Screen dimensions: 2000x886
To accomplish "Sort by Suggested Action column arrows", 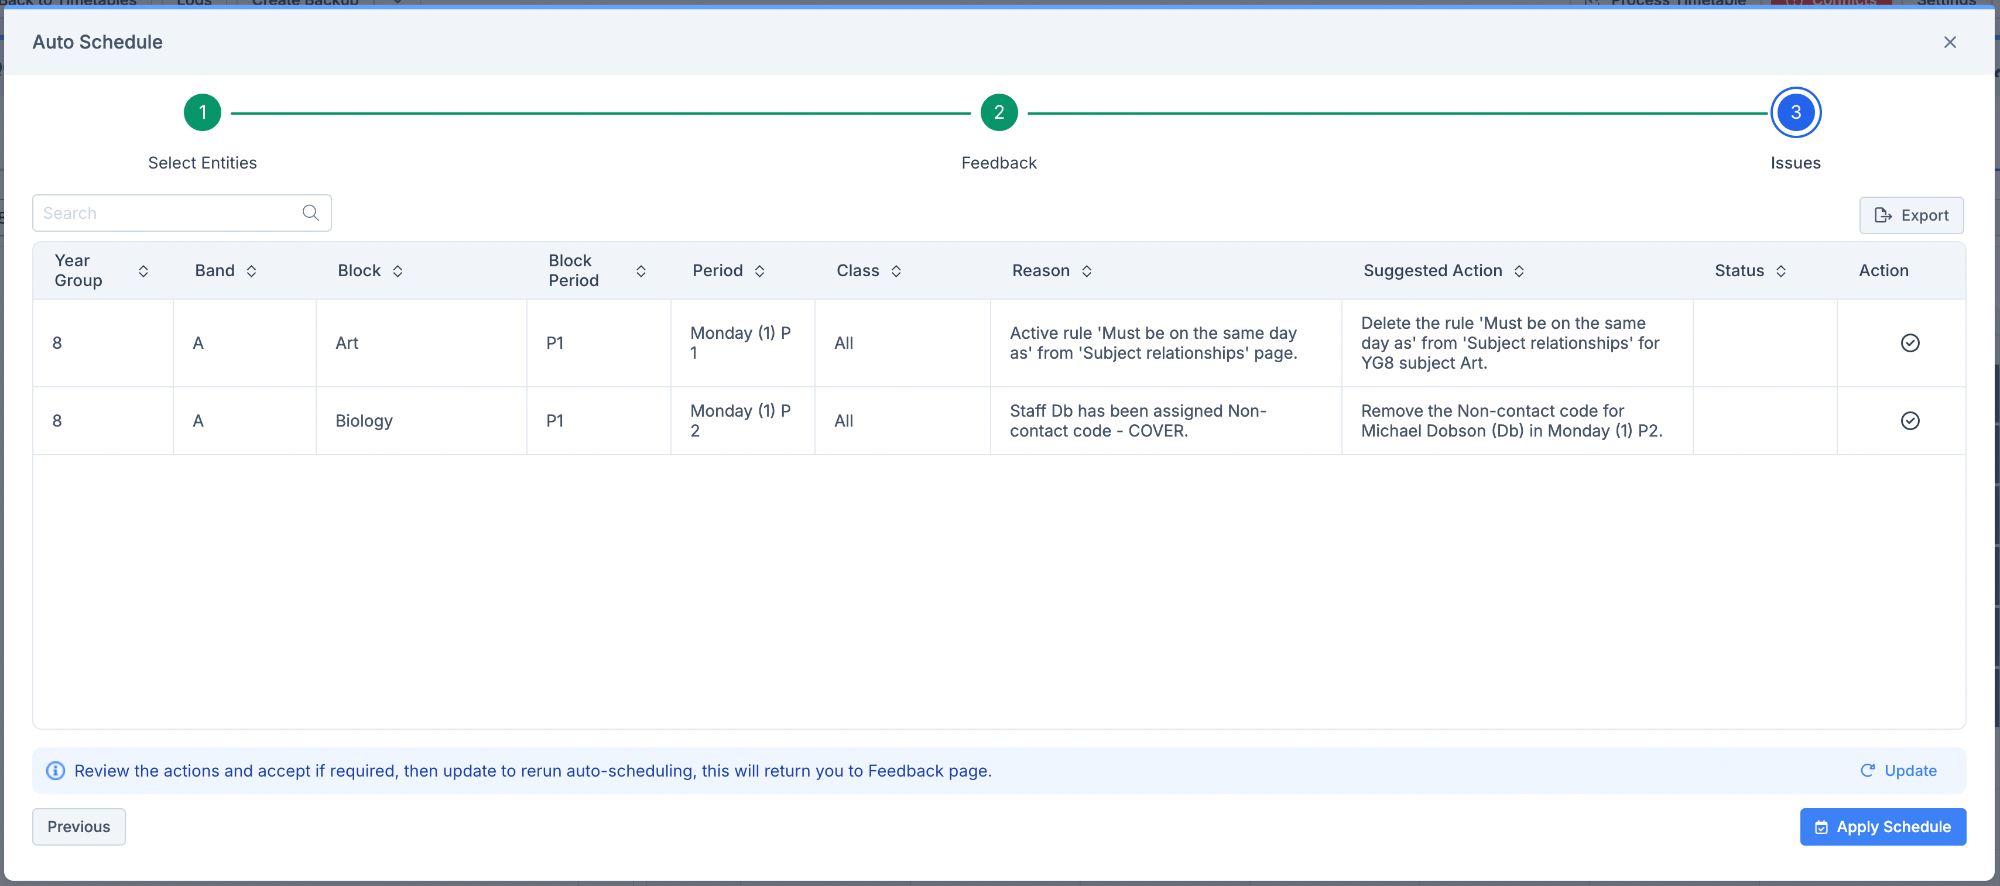I will [1518, 271].
